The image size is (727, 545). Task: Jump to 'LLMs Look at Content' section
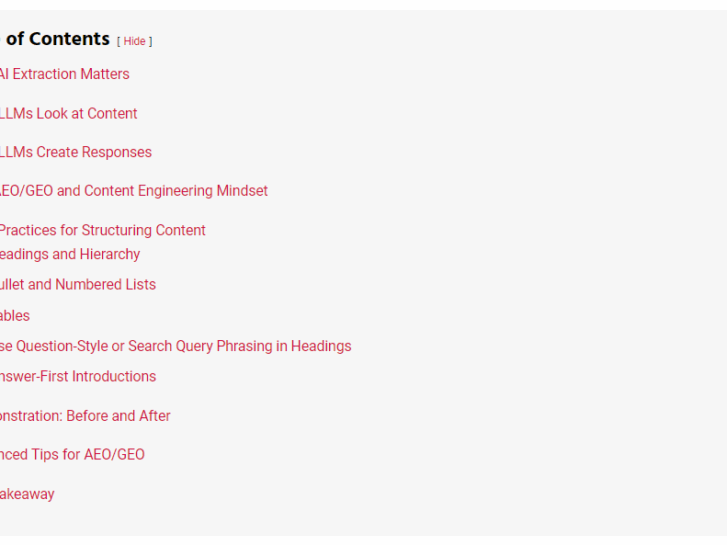pos(68,113)
